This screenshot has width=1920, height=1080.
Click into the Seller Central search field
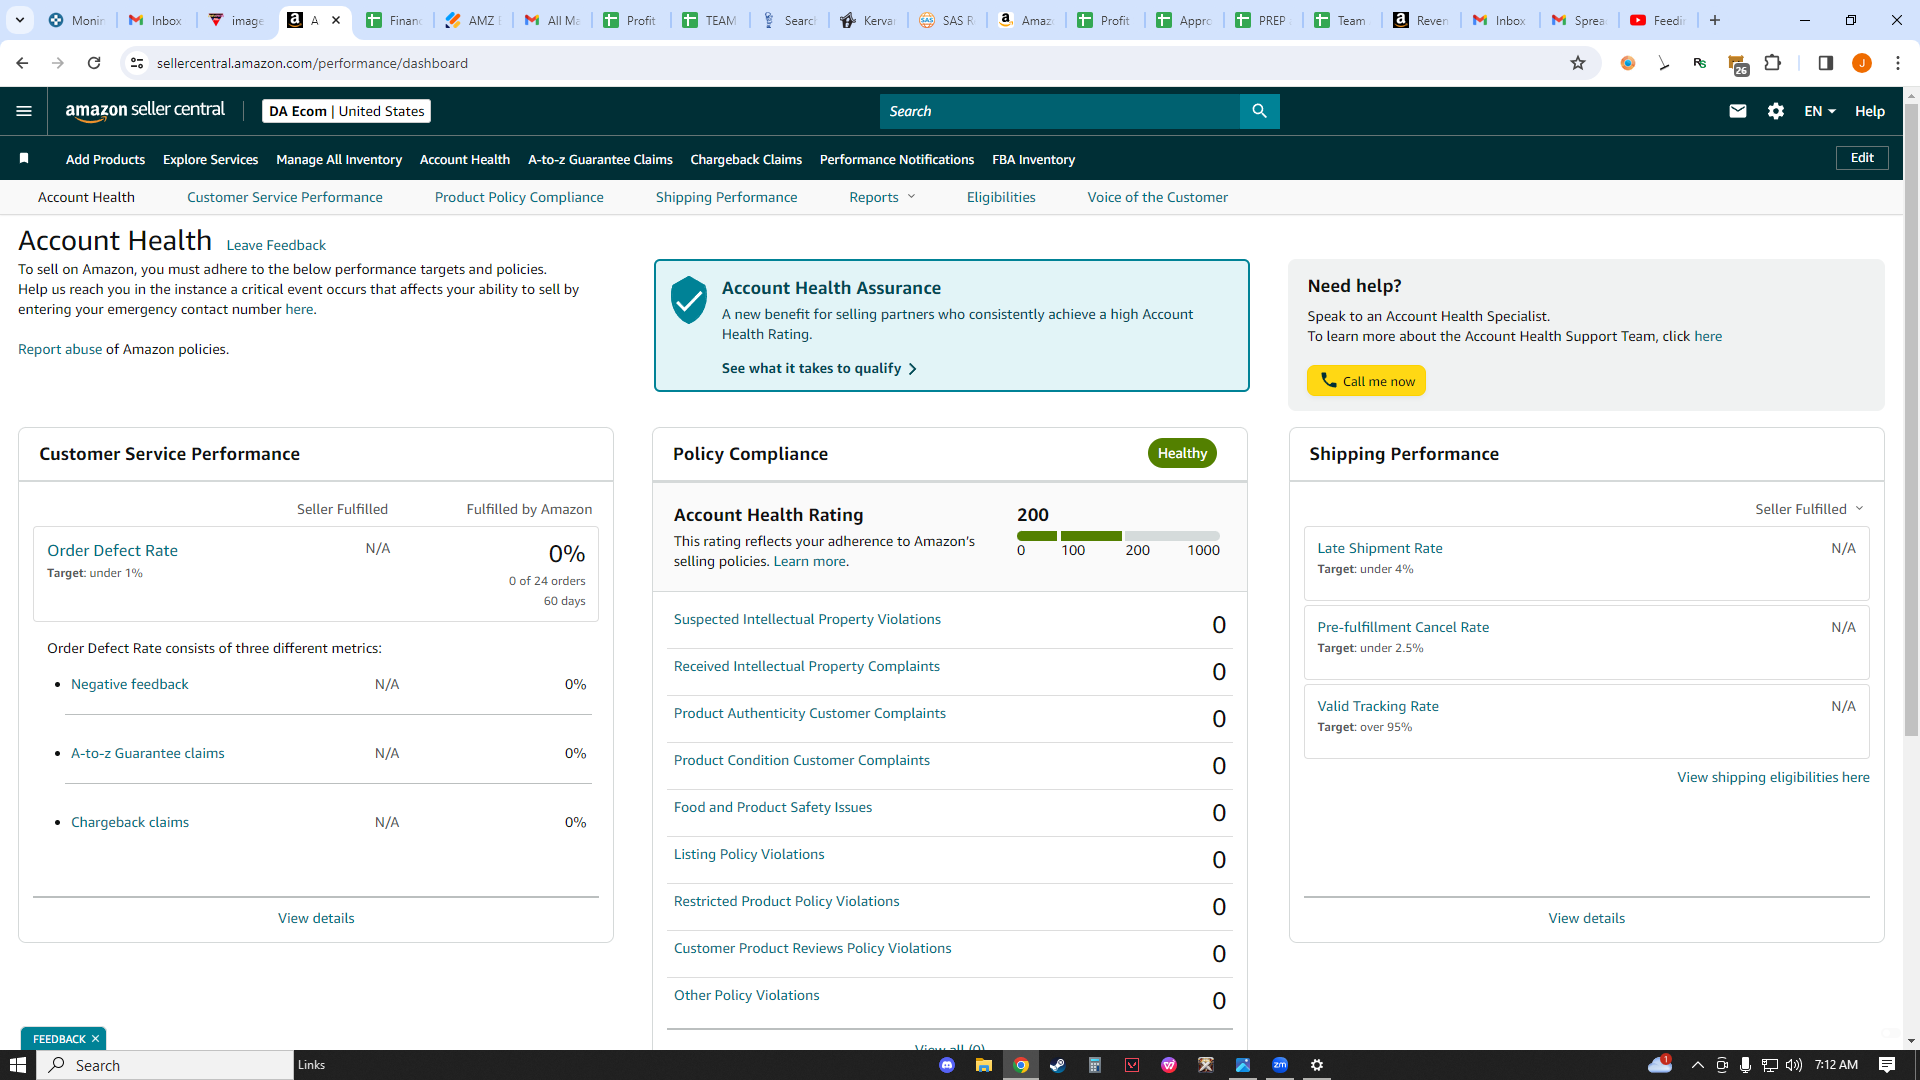(1060, 111)
